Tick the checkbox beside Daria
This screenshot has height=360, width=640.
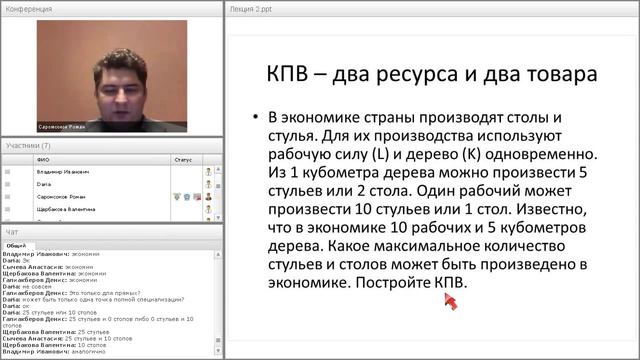pos(7,184)
